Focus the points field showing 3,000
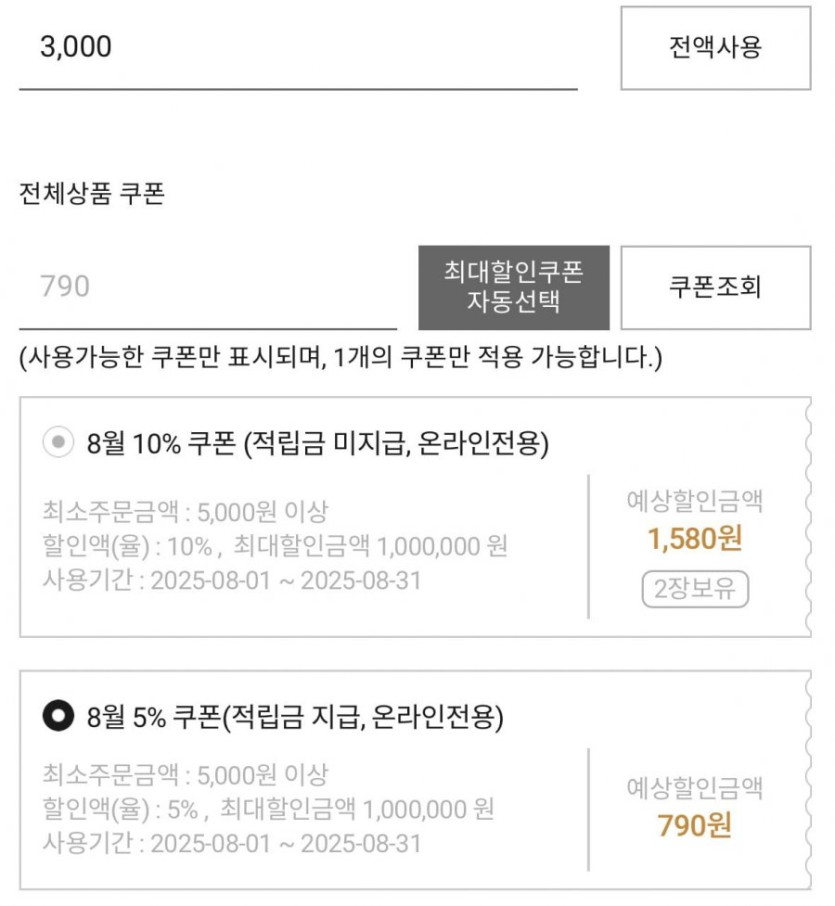The image size is (835, 906). (x=298, y=48)
